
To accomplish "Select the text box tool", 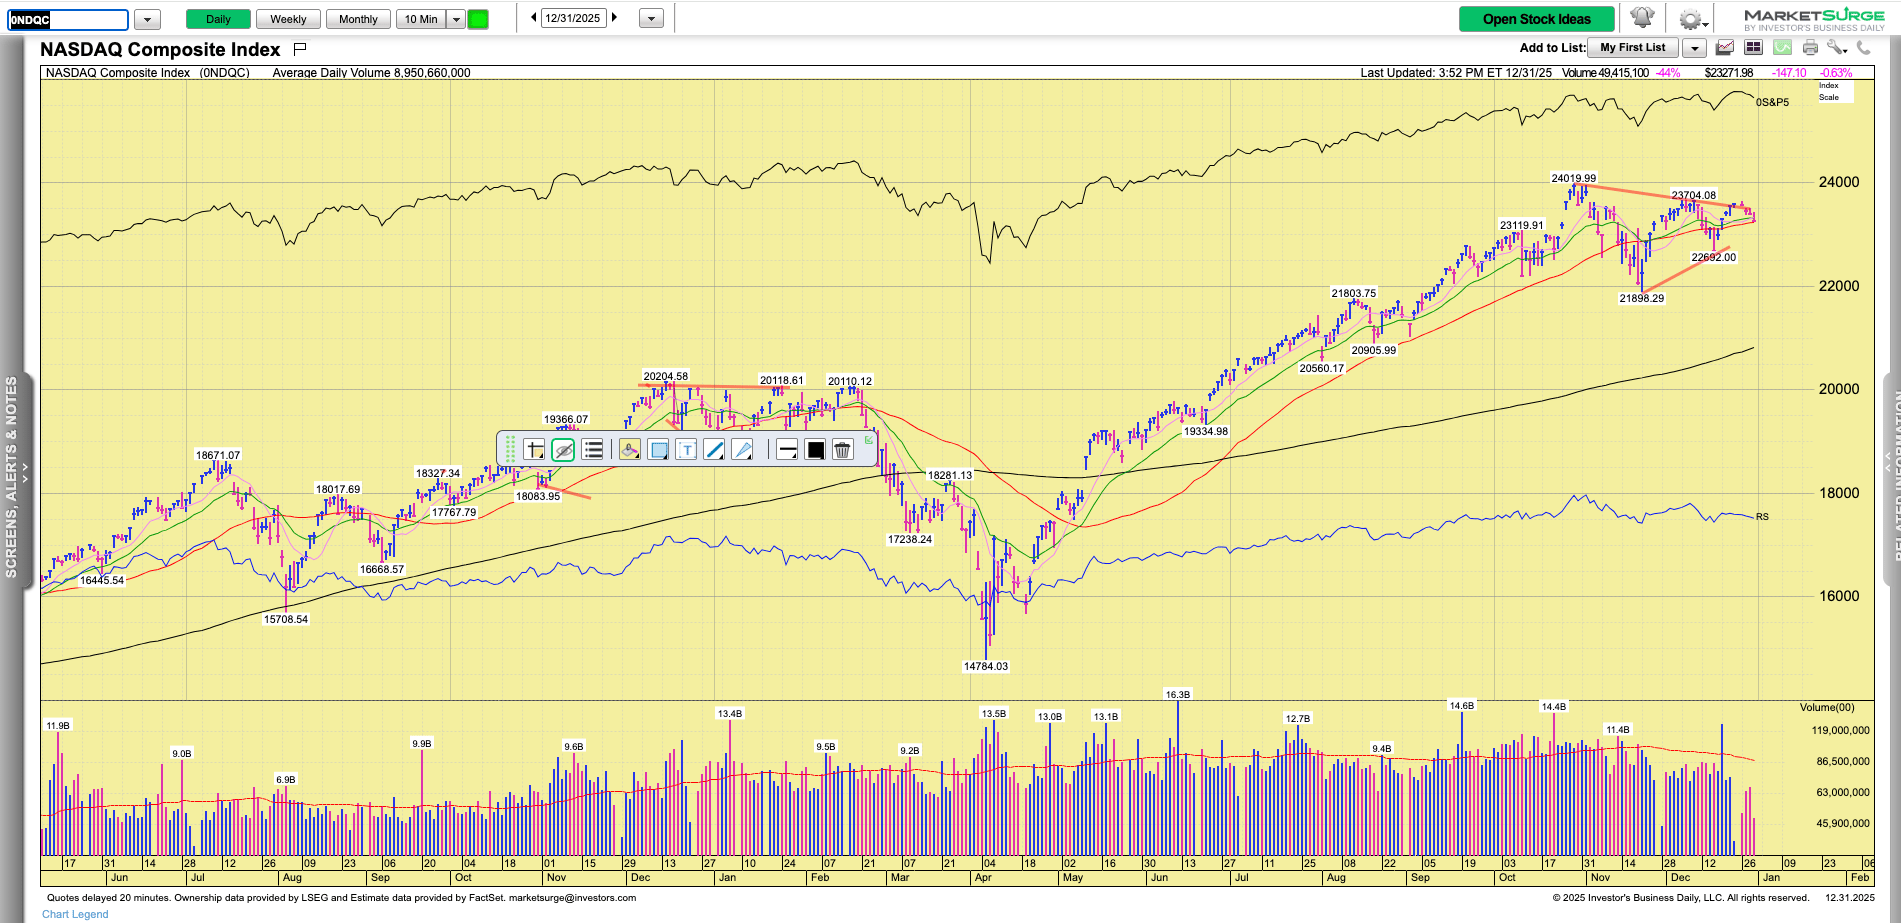I will (x=686, y=450).
